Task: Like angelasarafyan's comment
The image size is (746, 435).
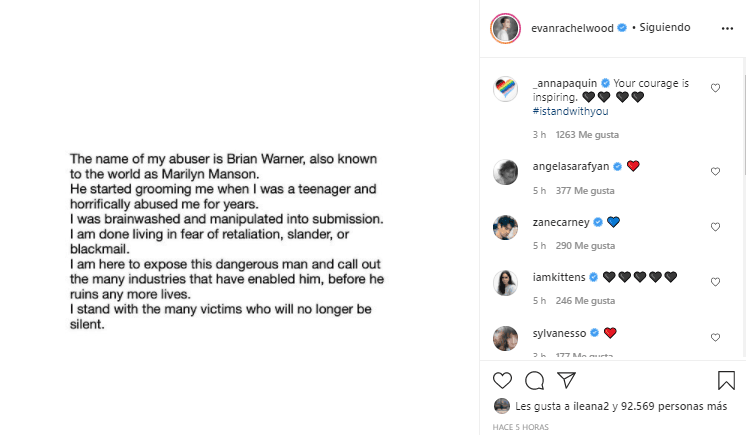Action: coord(715,171)
